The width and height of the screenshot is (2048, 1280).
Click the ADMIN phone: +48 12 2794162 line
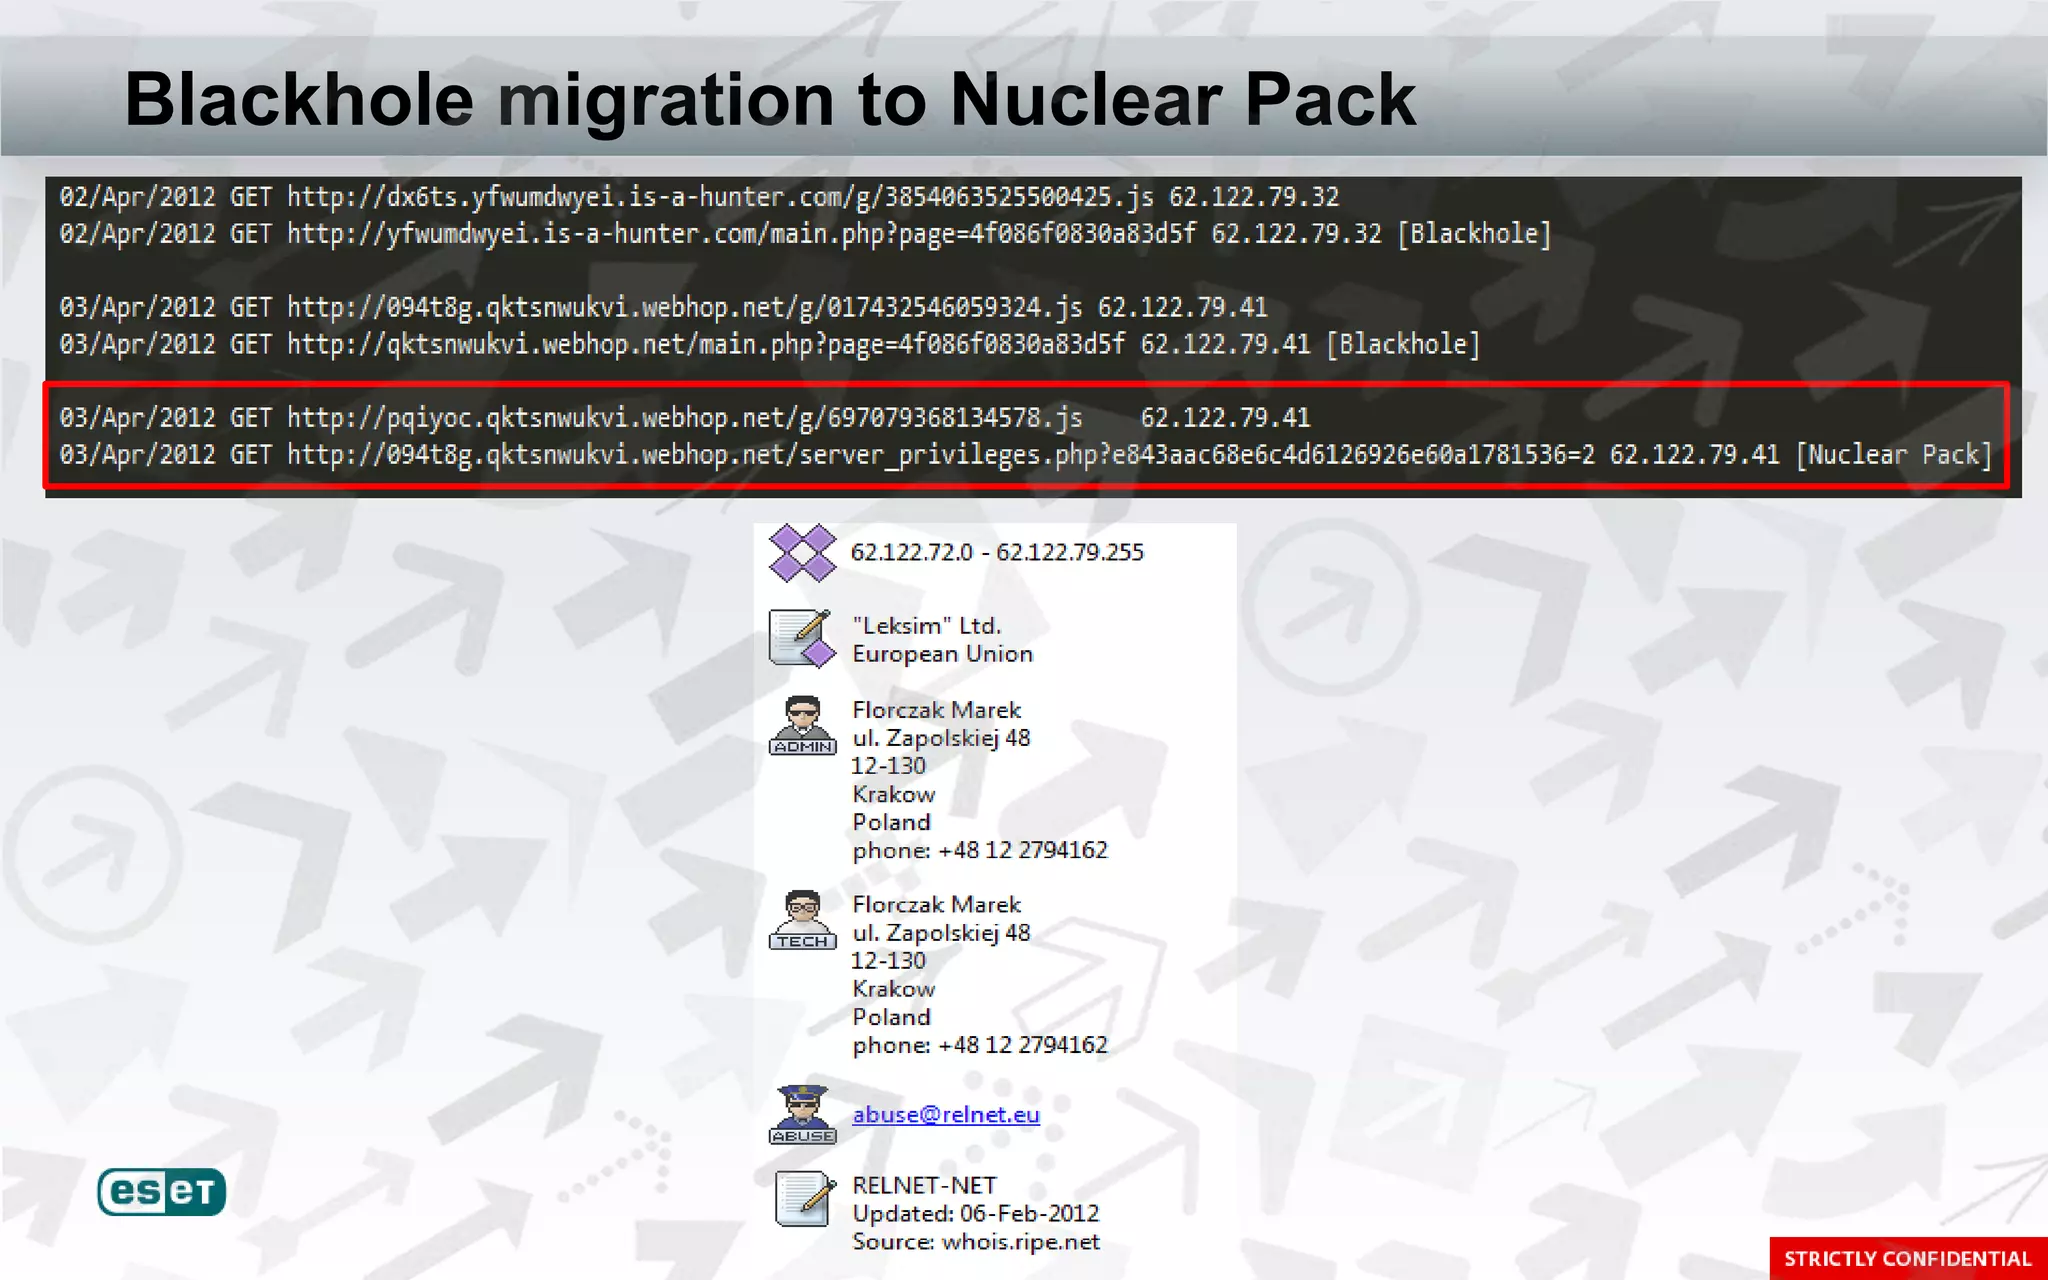click(980, 850)
